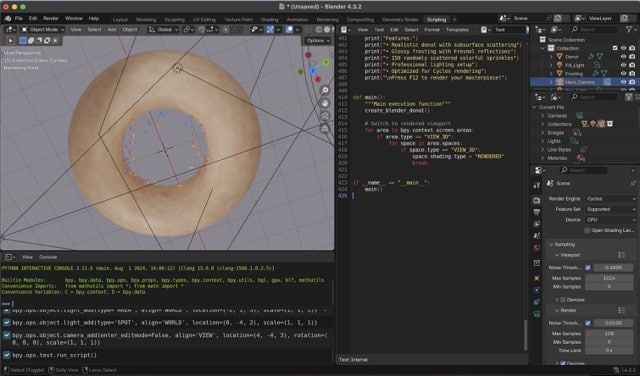
Task: Expand Cameras under Current File
Action: coord(543,116)
